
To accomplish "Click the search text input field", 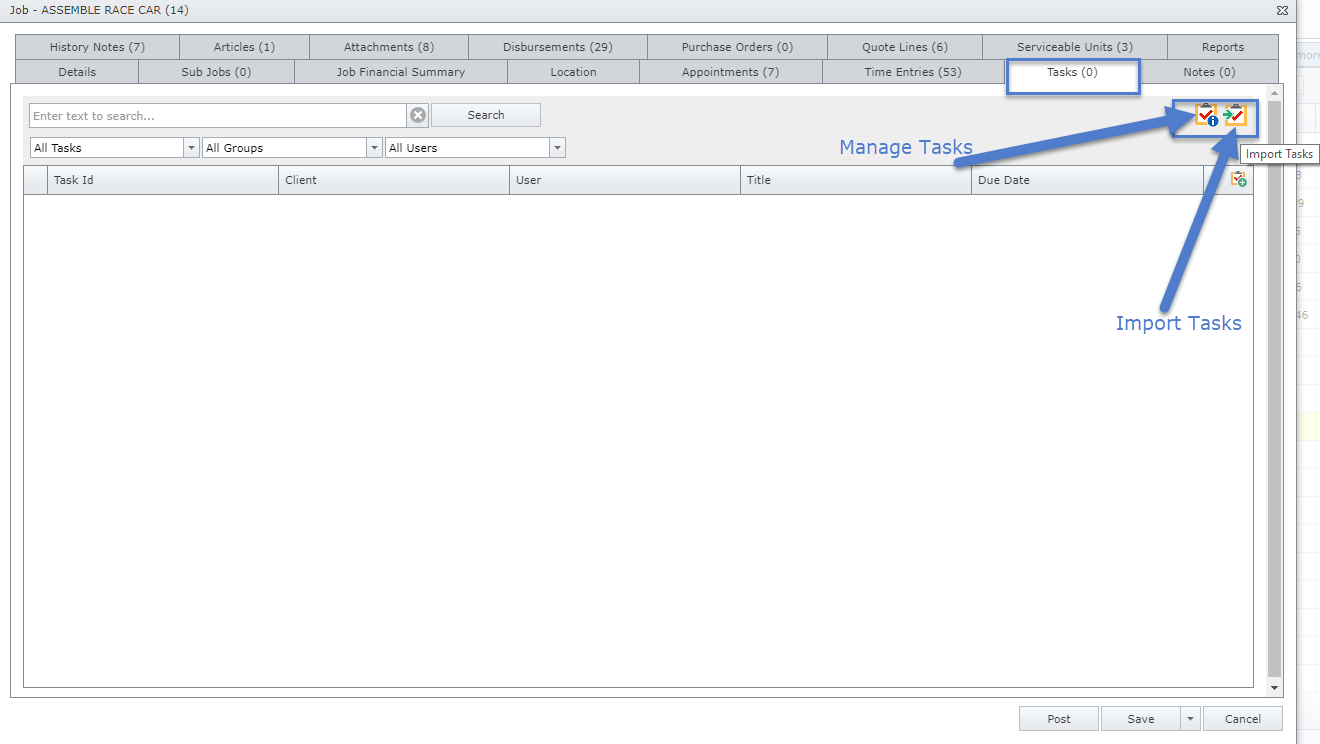I will [x=217, y=116].
